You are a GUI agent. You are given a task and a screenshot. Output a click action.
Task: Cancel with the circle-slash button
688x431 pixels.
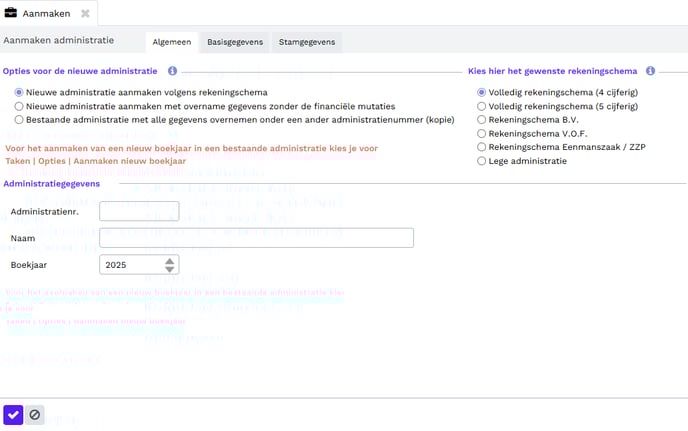(35, 415)
